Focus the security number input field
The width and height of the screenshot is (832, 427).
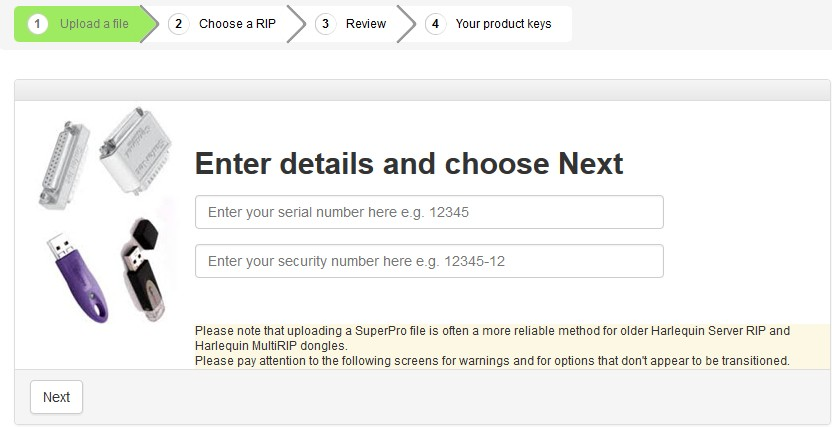click(429, 261)
